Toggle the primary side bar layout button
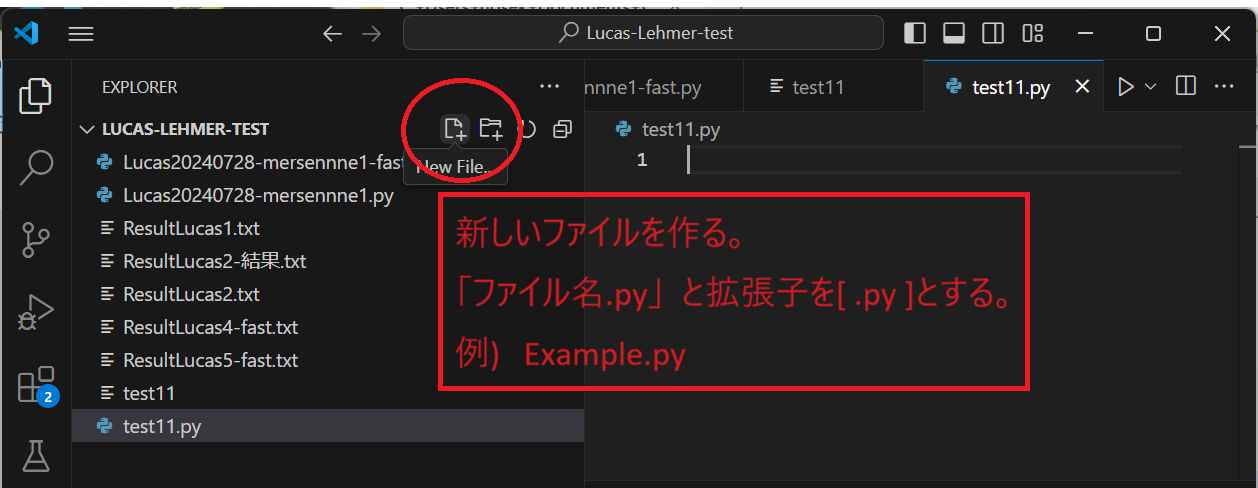Screen dimensions: 1258x488 914,33
